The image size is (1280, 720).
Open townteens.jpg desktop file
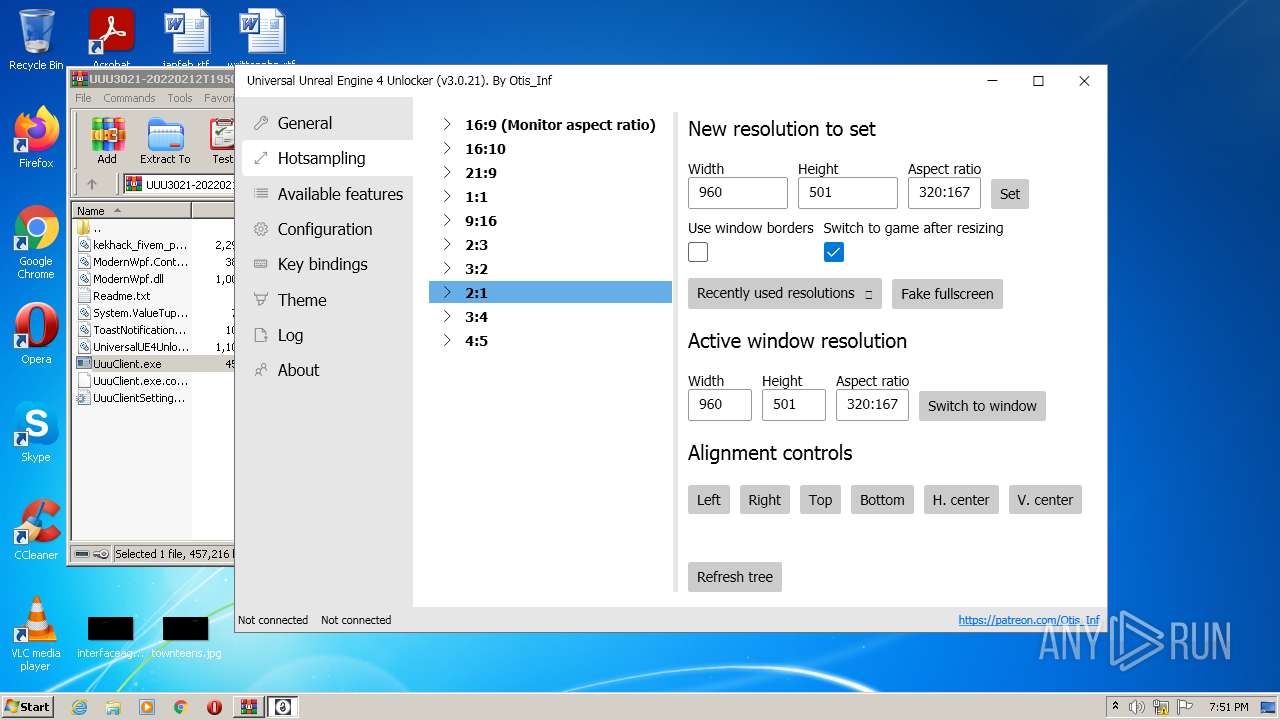[x=186, y=637]
